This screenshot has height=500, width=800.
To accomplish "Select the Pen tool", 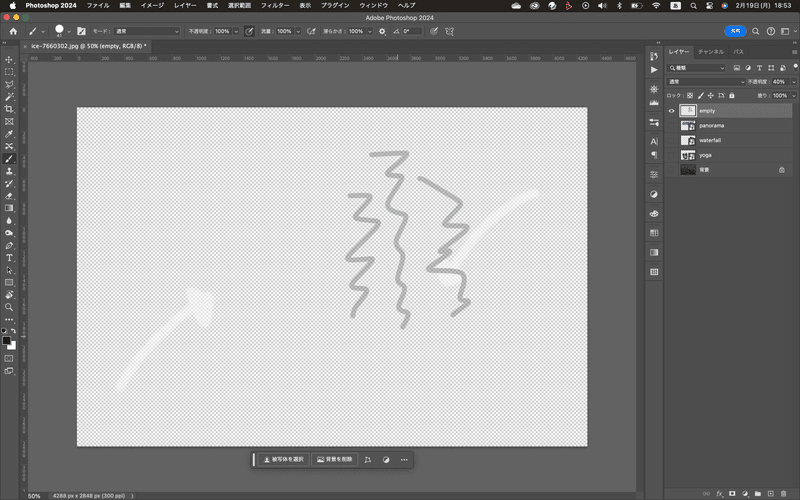I will click(x=9, y=245).
